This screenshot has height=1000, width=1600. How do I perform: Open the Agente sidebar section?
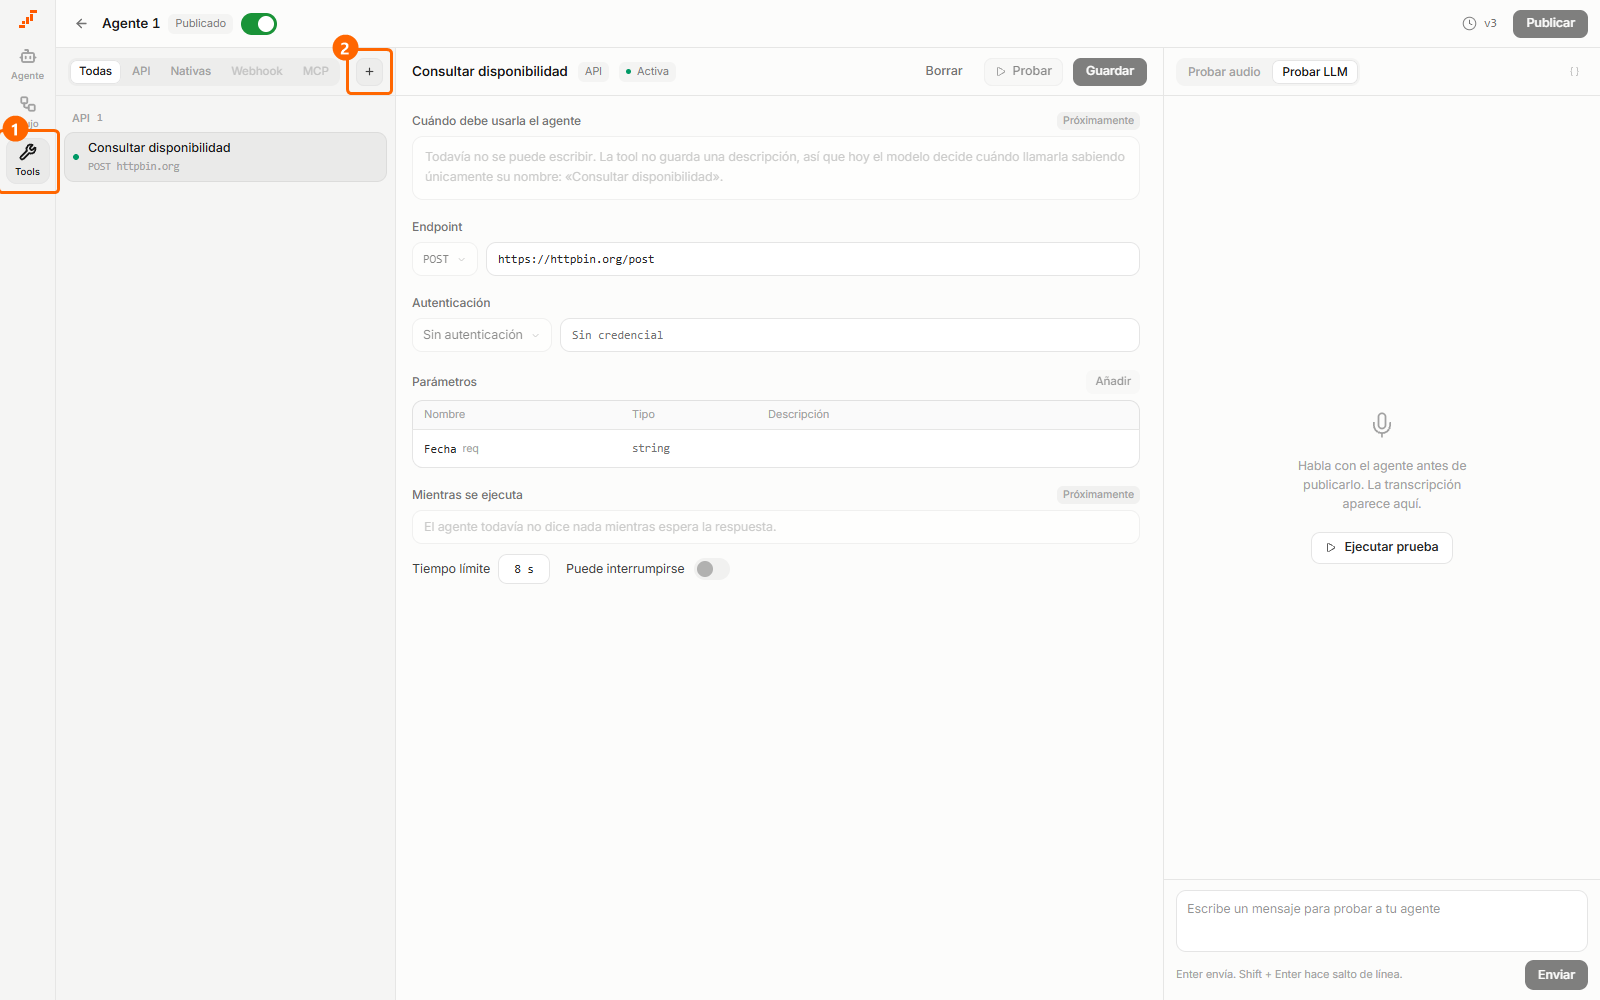(28, 64)
